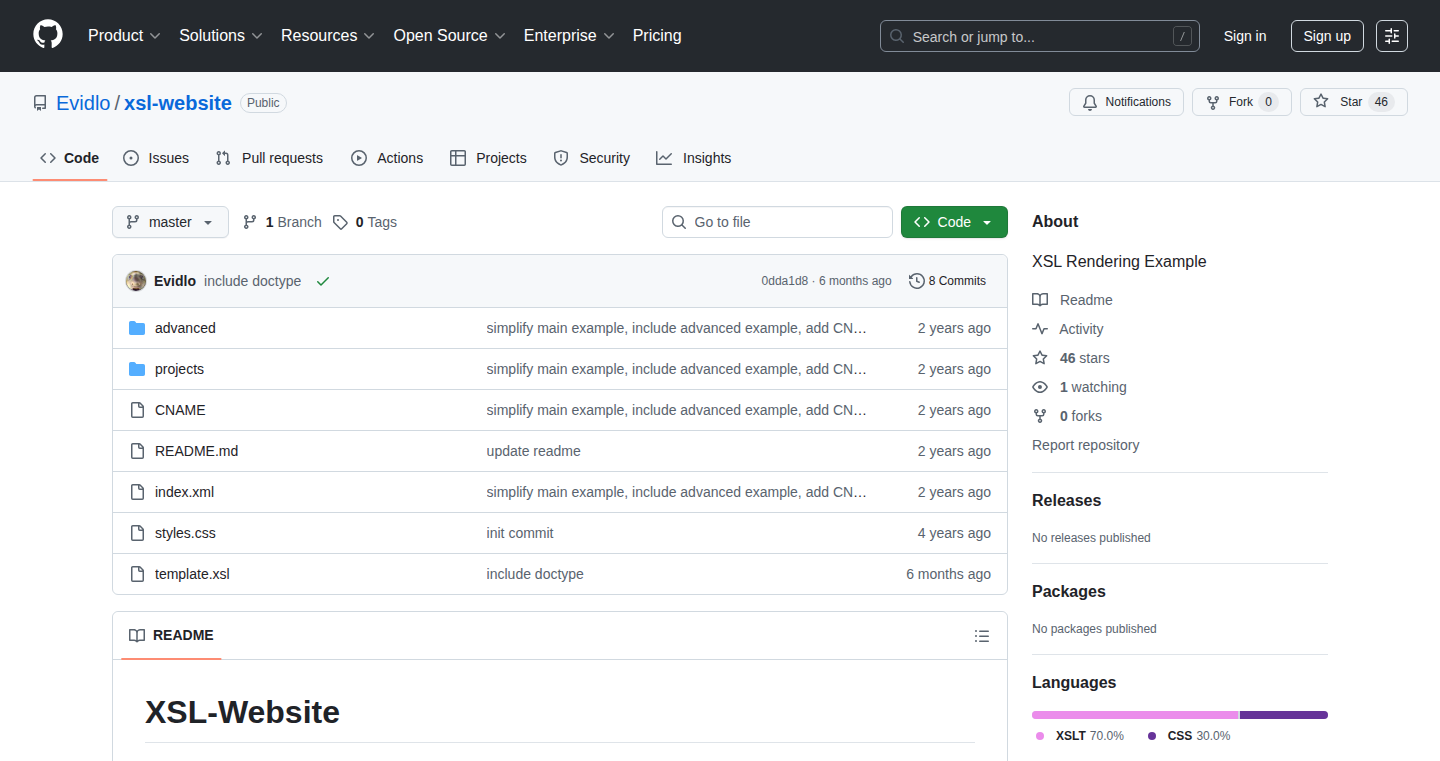This screenshot has height=761, width=1440.
Task: Open the template.xsl file name
Action: point(192,574)
